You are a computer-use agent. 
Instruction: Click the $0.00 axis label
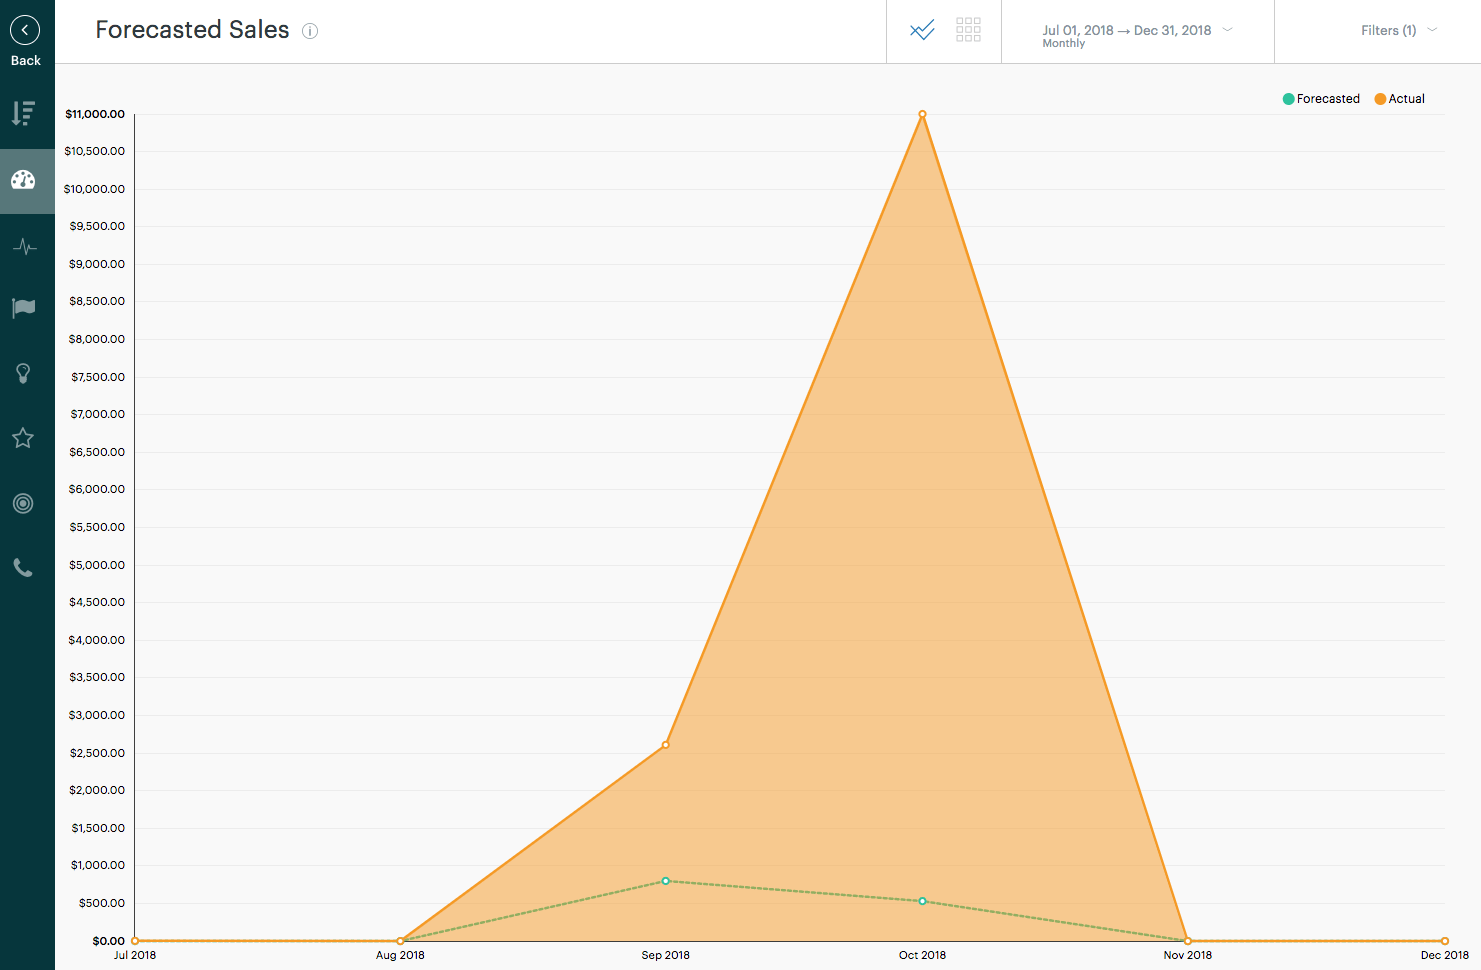click(109, 941)
